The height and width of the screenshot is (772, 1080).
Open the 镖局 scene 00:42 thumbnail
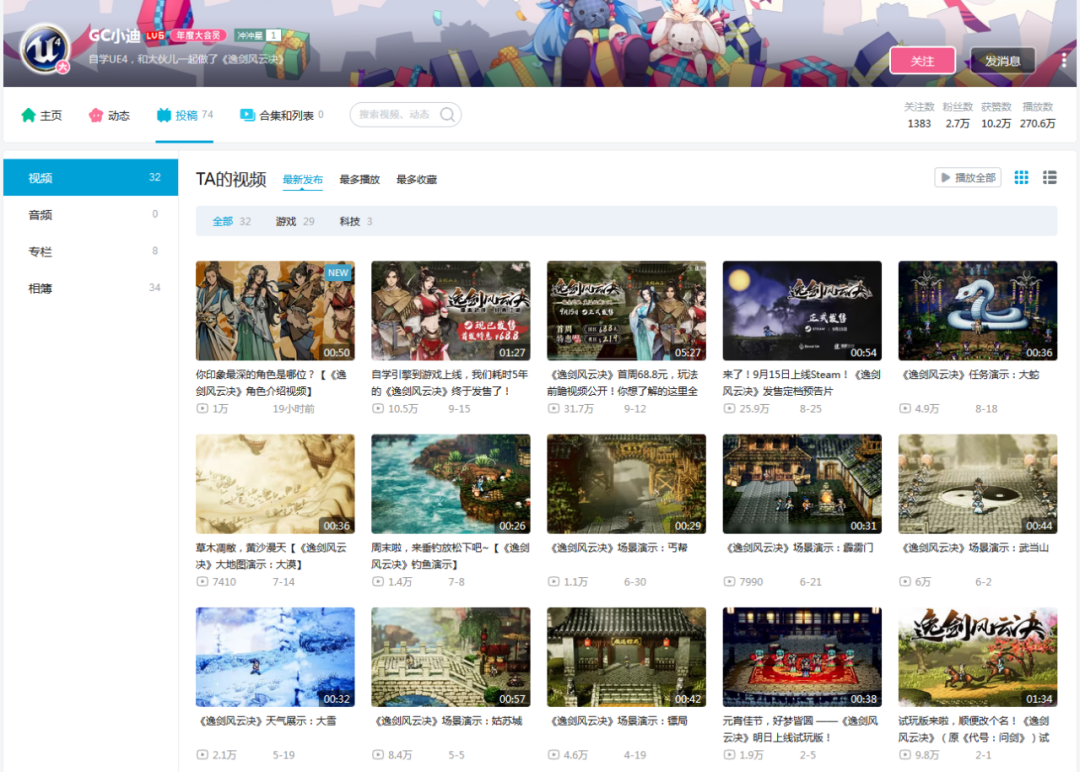[x=626, y=657]
